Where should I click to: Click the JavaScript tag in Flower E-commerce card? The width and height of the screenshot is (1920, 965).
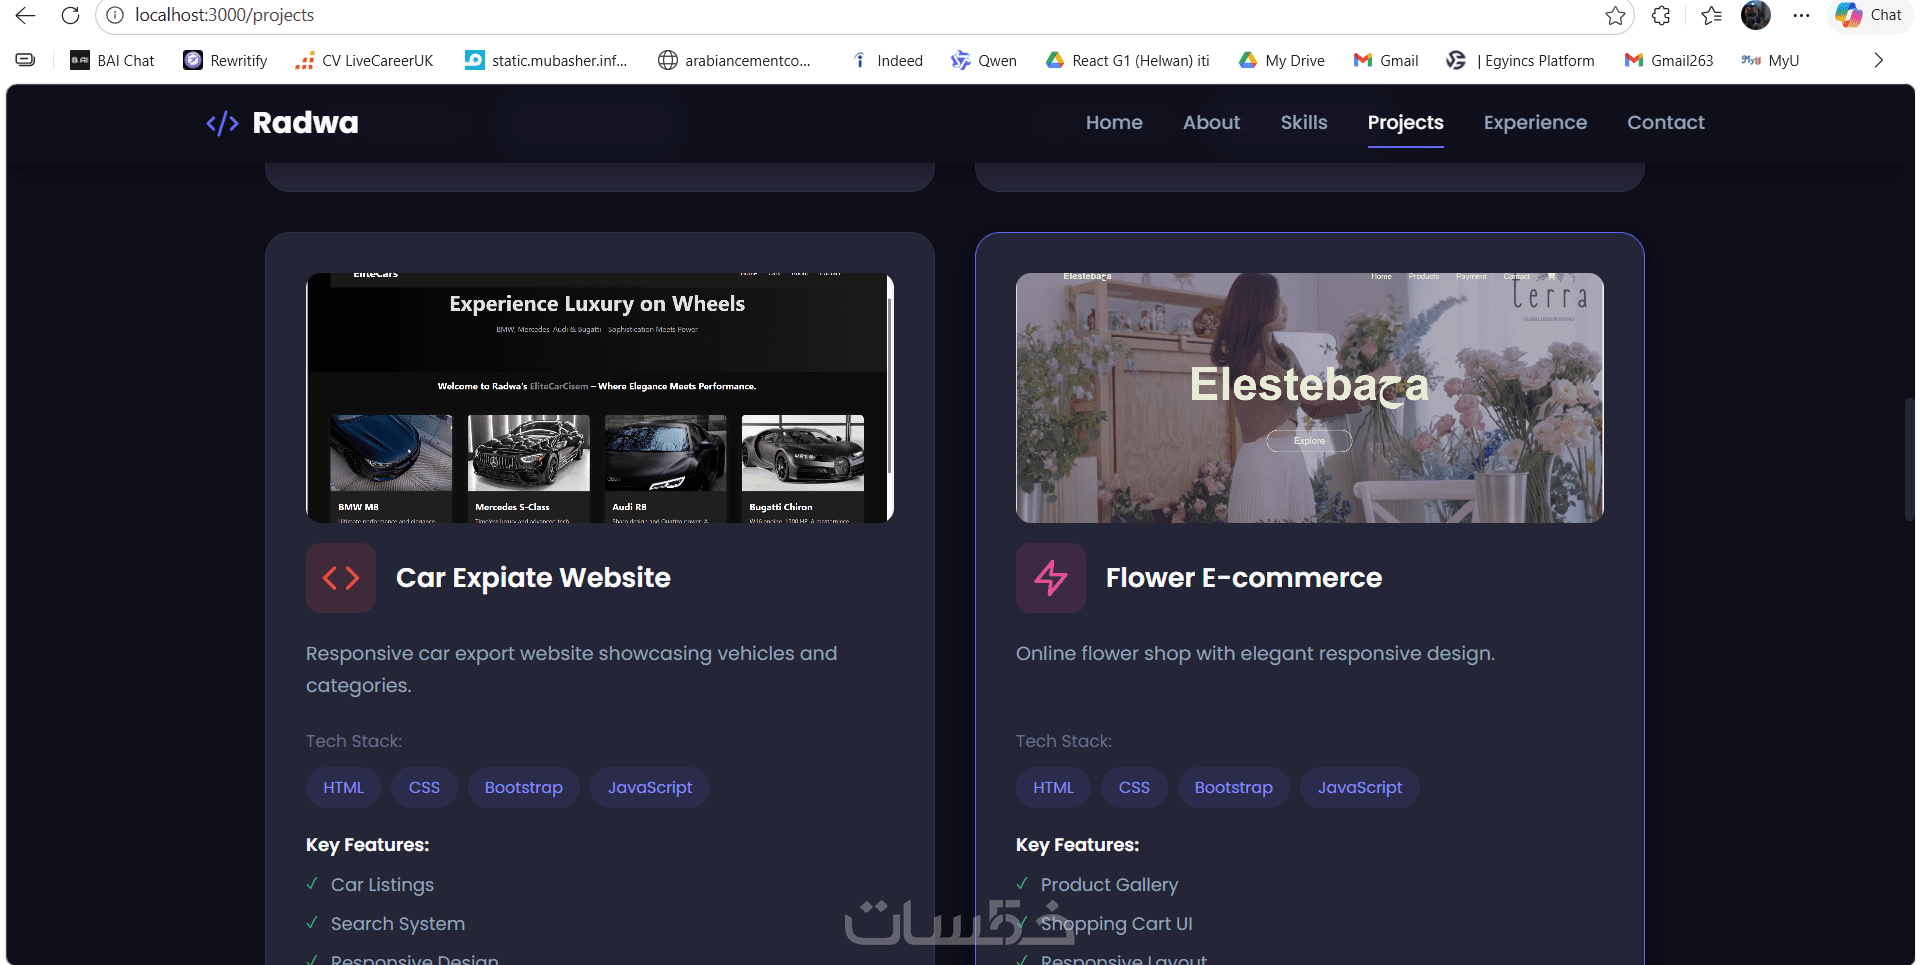click(1360, 787)
